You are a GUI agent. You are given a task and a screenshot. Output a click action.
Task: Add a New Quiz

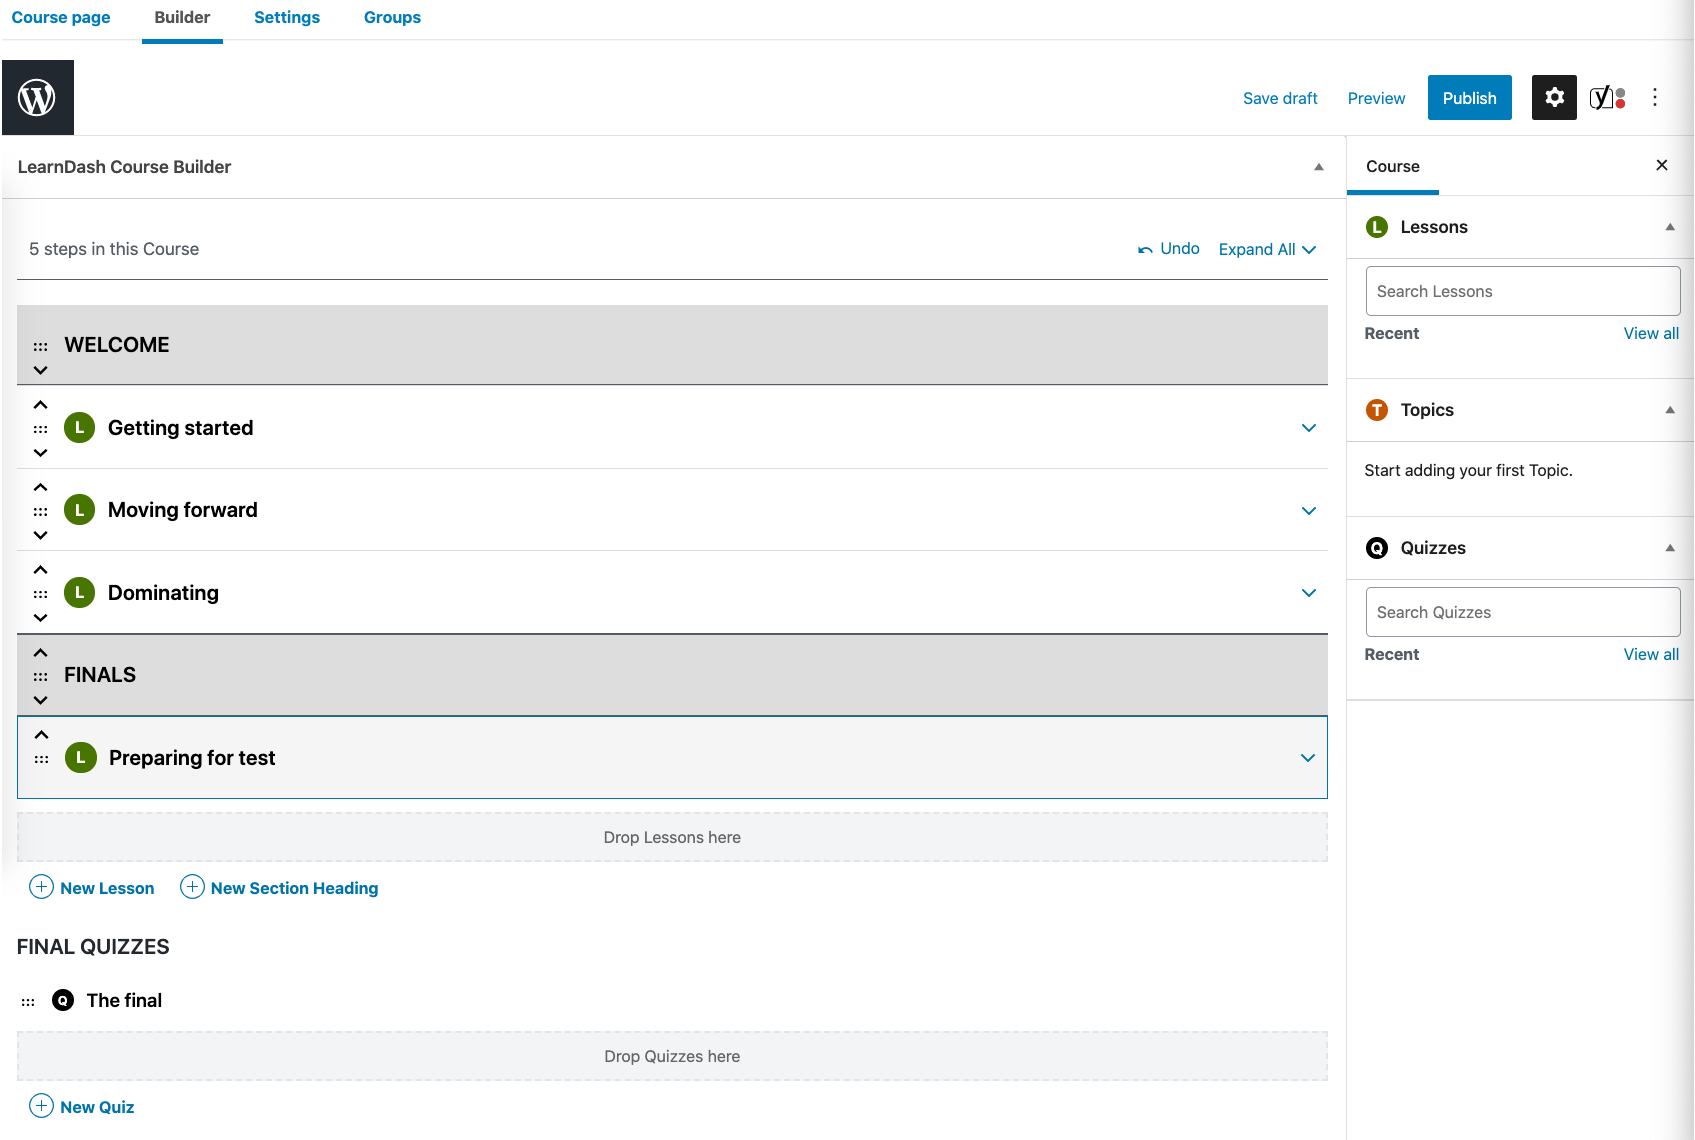82,1107
